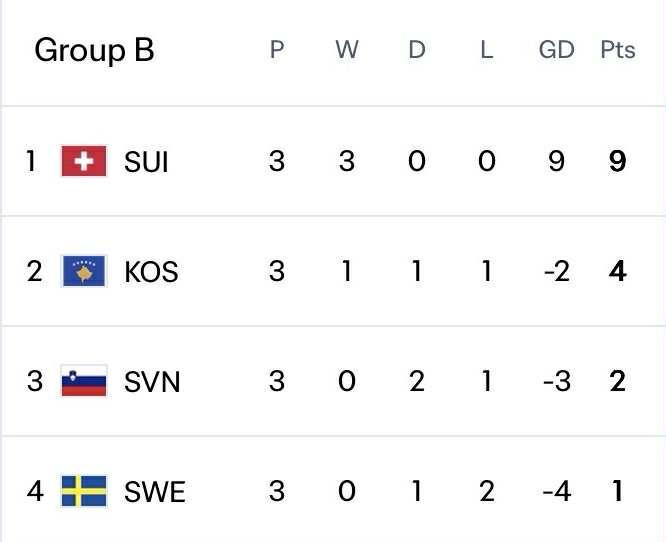Click the P column header

tap(277, 50)
